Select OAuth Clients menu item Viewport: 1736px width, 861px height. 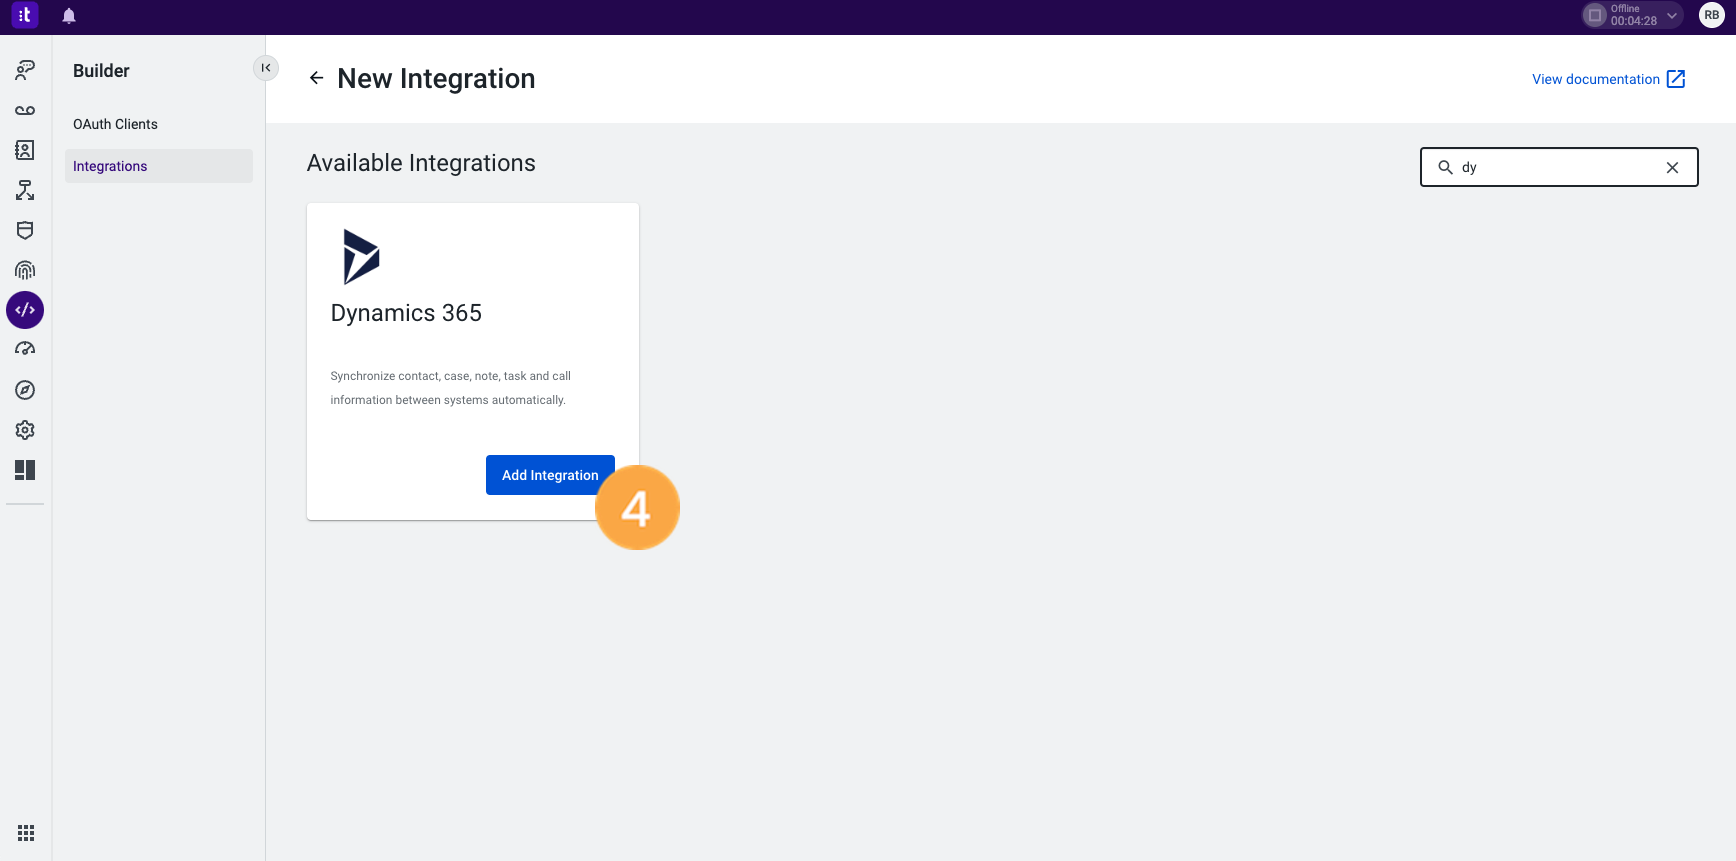pyautogui.click(x=115, y=124)
